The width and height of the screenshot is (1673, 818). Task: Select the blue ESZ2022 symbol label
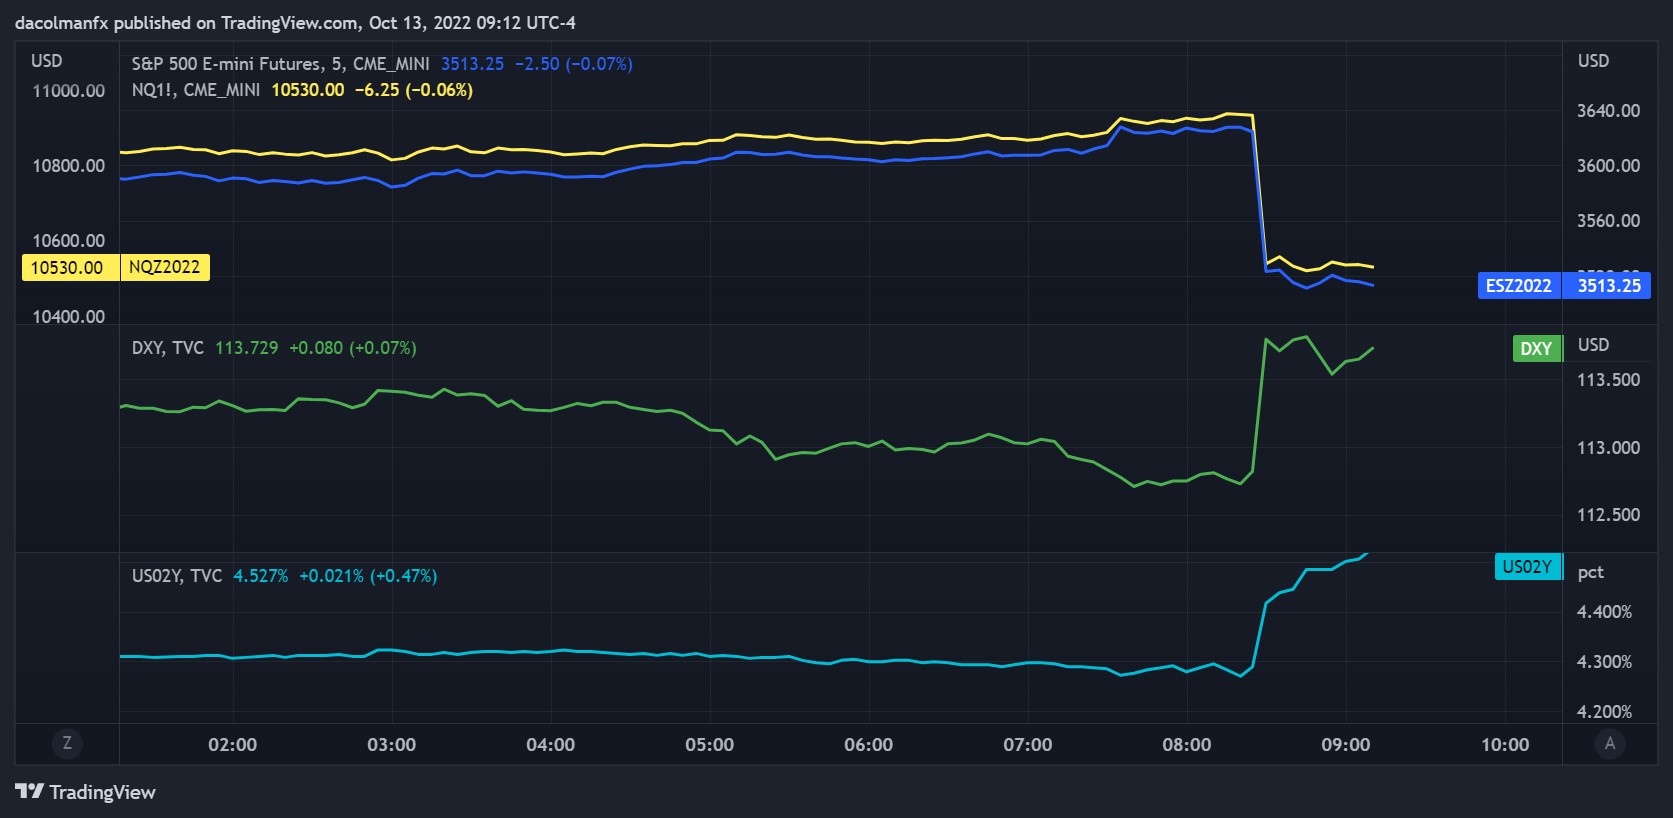1519,285
